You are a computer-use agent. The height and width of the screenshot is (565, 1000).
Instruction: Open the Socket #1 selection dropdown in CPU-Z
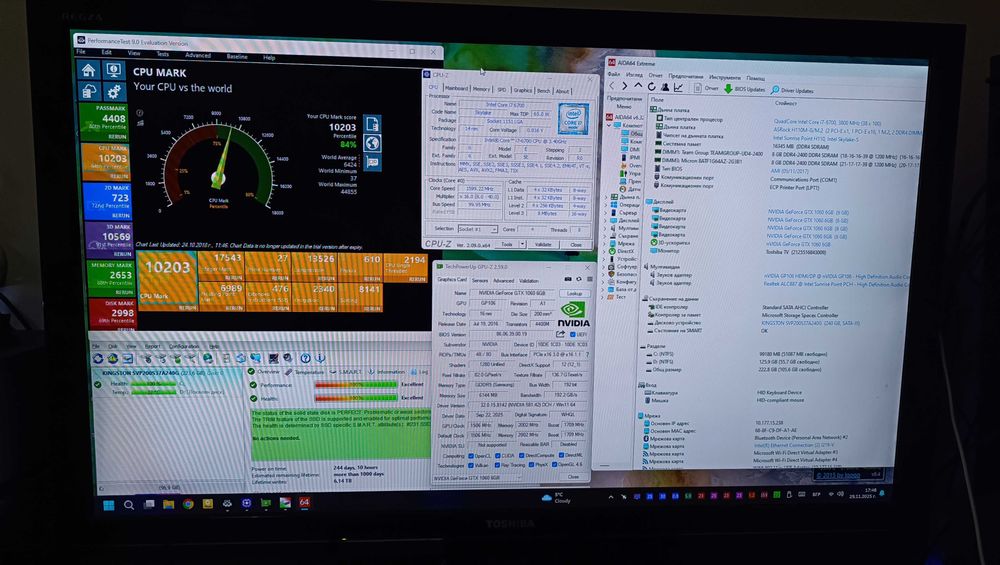(x=478, y=229)
